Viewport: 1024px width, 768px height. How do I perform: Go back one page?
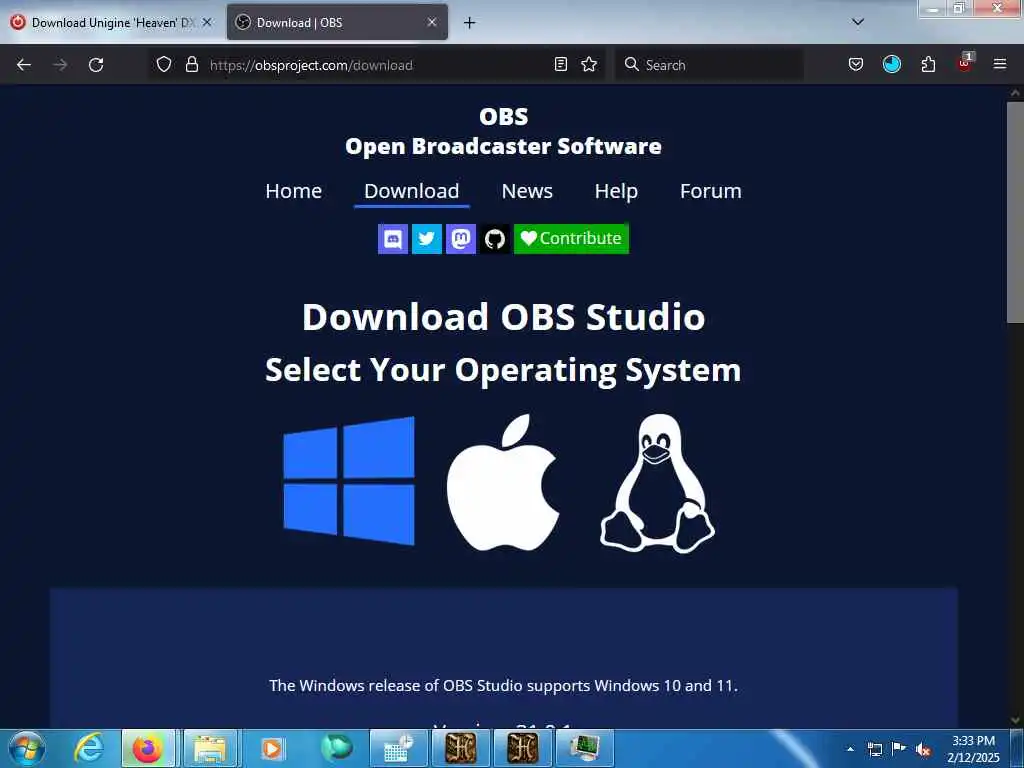coord(24,65)
